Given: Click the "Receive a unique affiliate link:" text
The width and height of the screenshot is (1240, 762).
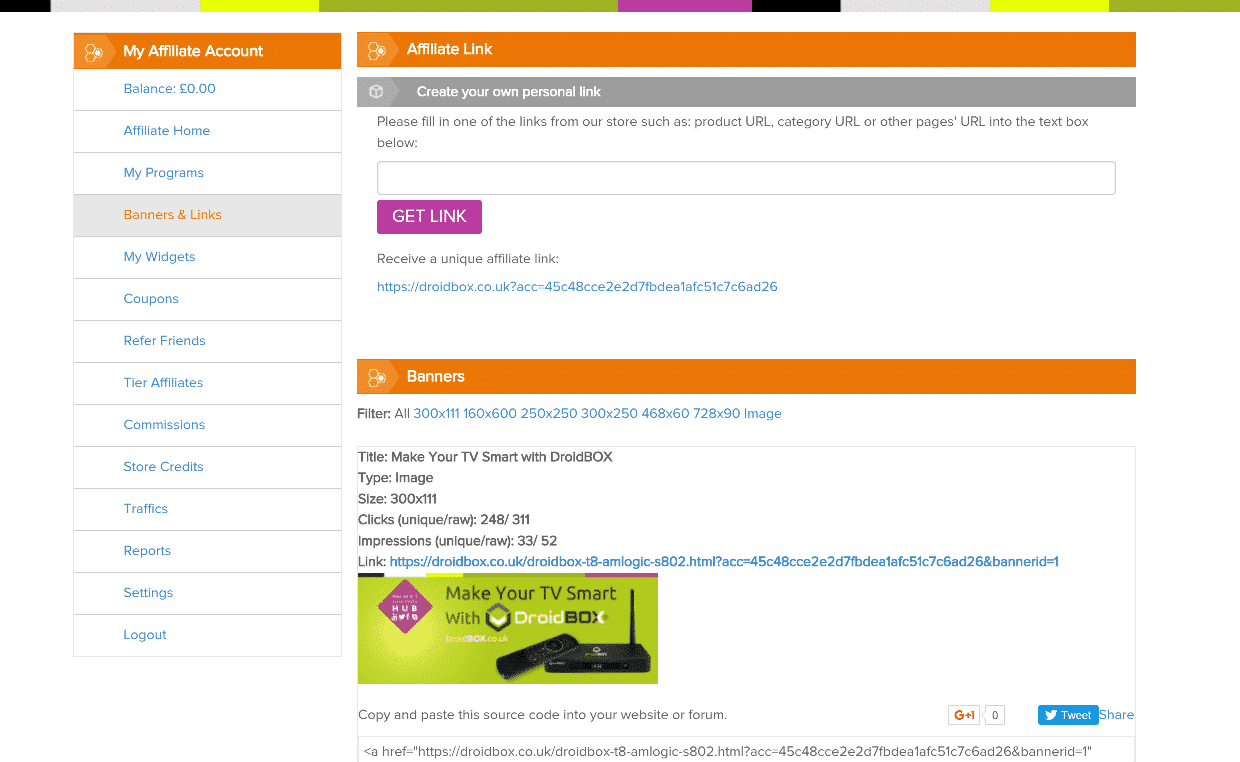Looking at the screenshot, I should click(468, 259).
